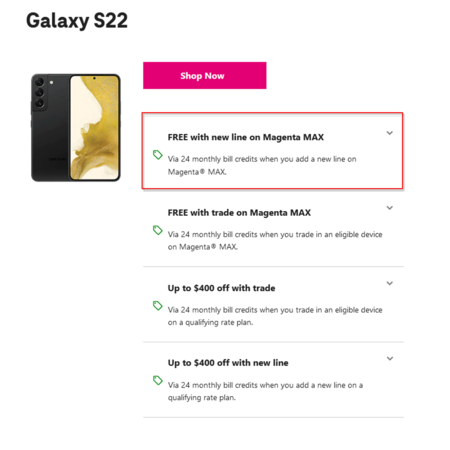Expand the FREE with new line on Magenta MAX chevron

389,133
